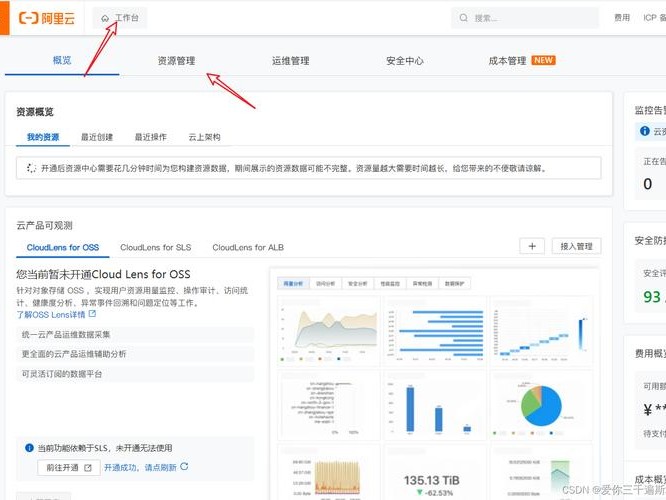666x500 pixels.
Task: Open the 运维管理 tab
Action: pyautogui.click(x=291, y=61)
